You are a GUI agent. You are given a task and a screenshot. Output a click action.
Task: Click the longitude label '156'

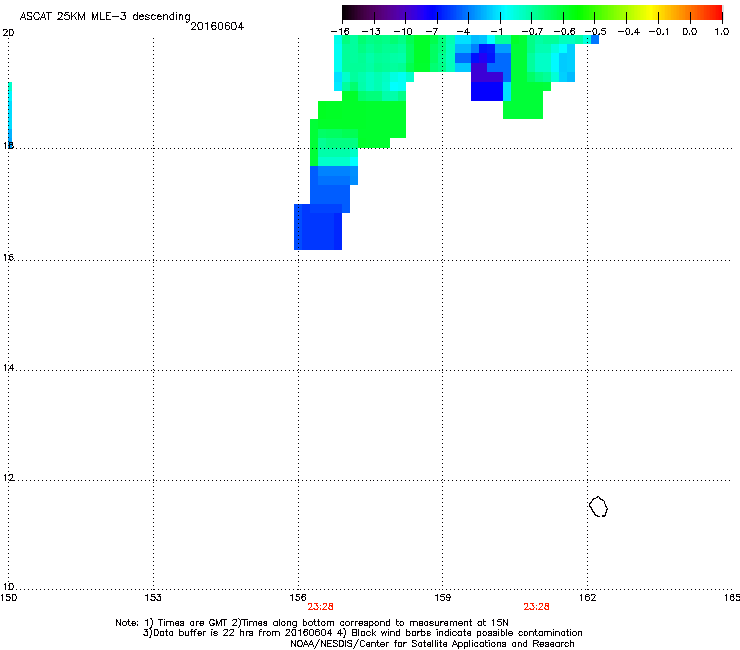tap(298, 598)
